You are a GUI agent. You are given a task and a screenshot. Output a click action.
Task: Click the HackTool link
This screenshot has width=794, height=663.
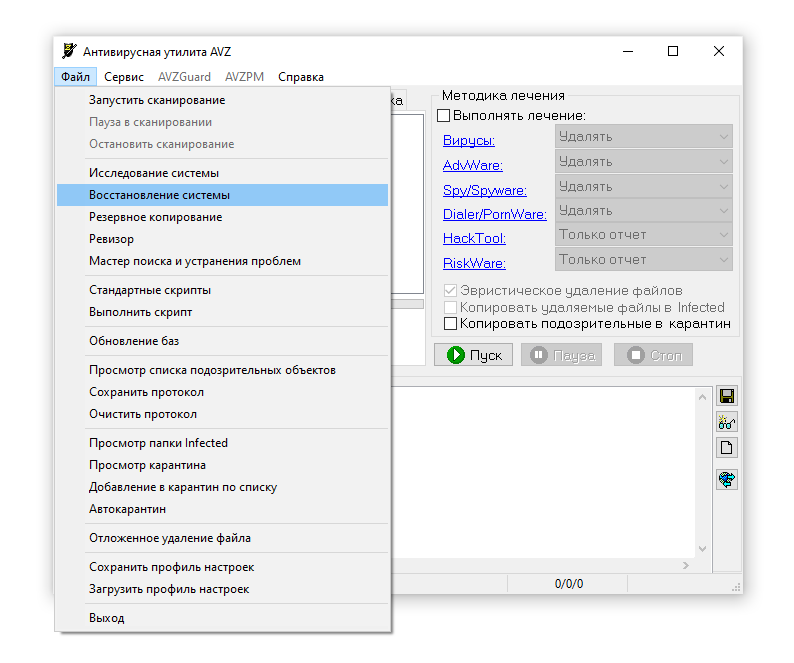[474, 238]
